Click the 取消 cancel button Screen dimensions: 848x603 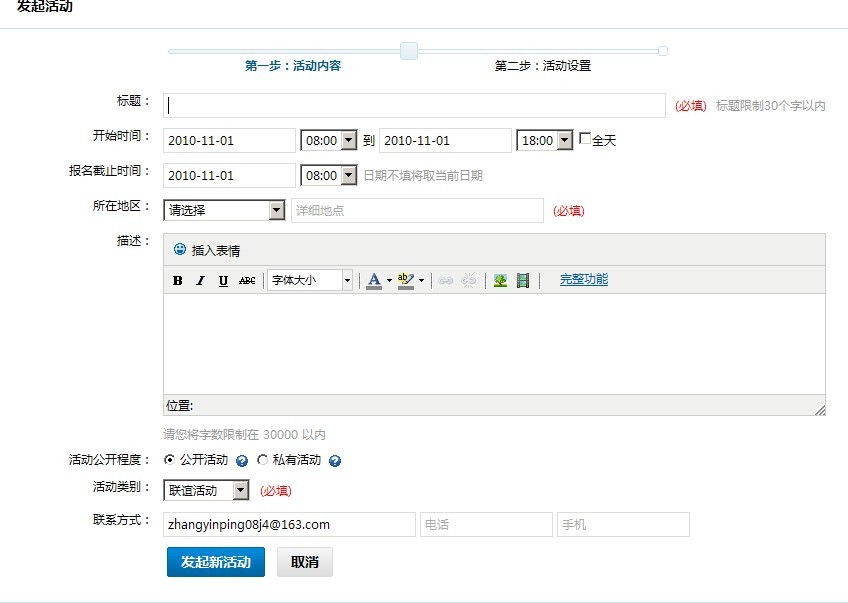[305, 562]
